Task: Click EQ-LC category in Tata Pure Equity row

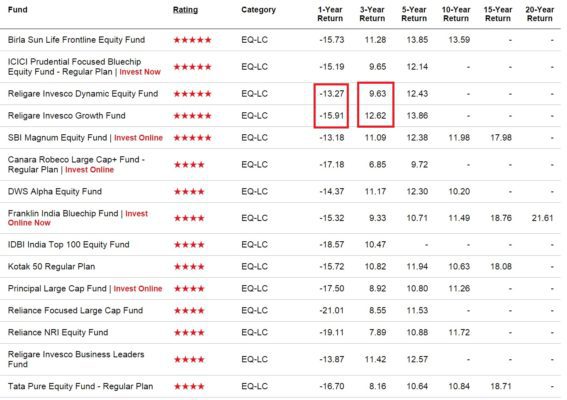Action: pos(255,386)
